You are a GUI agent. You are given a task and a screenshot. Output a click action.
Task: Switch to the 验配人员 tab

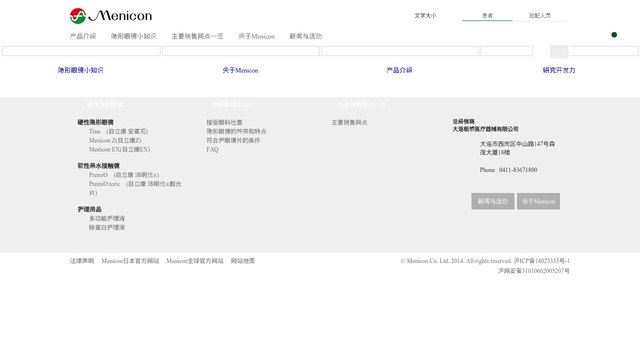540,16
